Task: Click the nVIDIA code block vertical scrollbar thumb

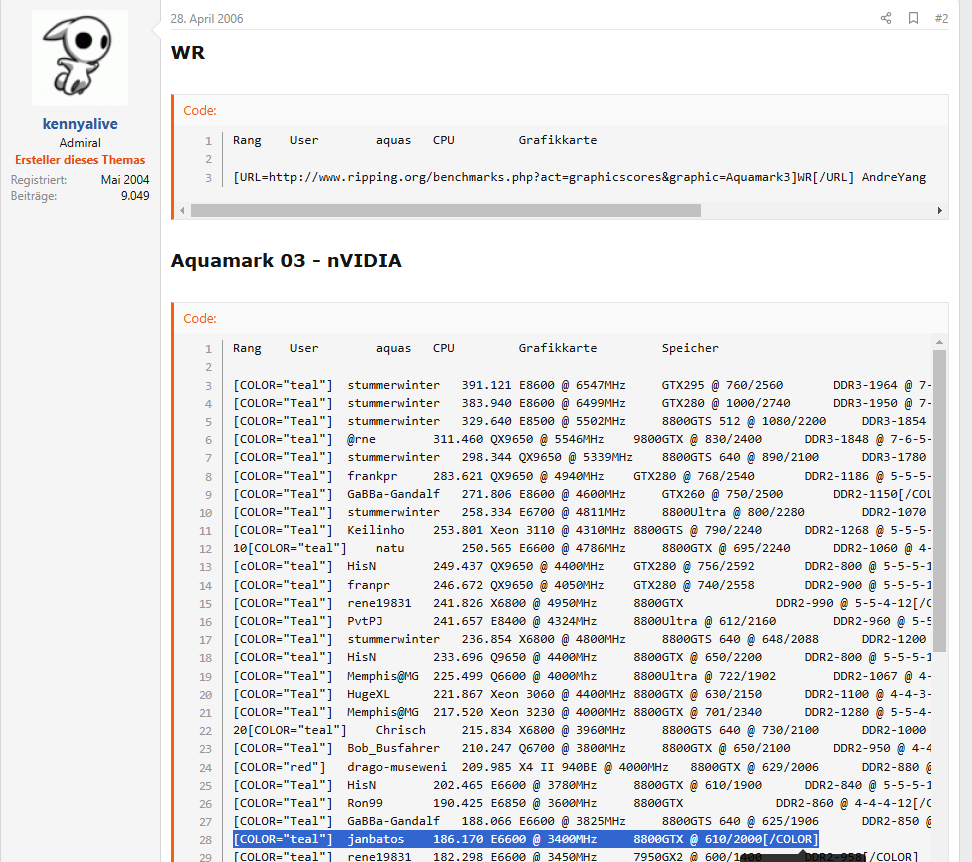Action: point(939,501)
